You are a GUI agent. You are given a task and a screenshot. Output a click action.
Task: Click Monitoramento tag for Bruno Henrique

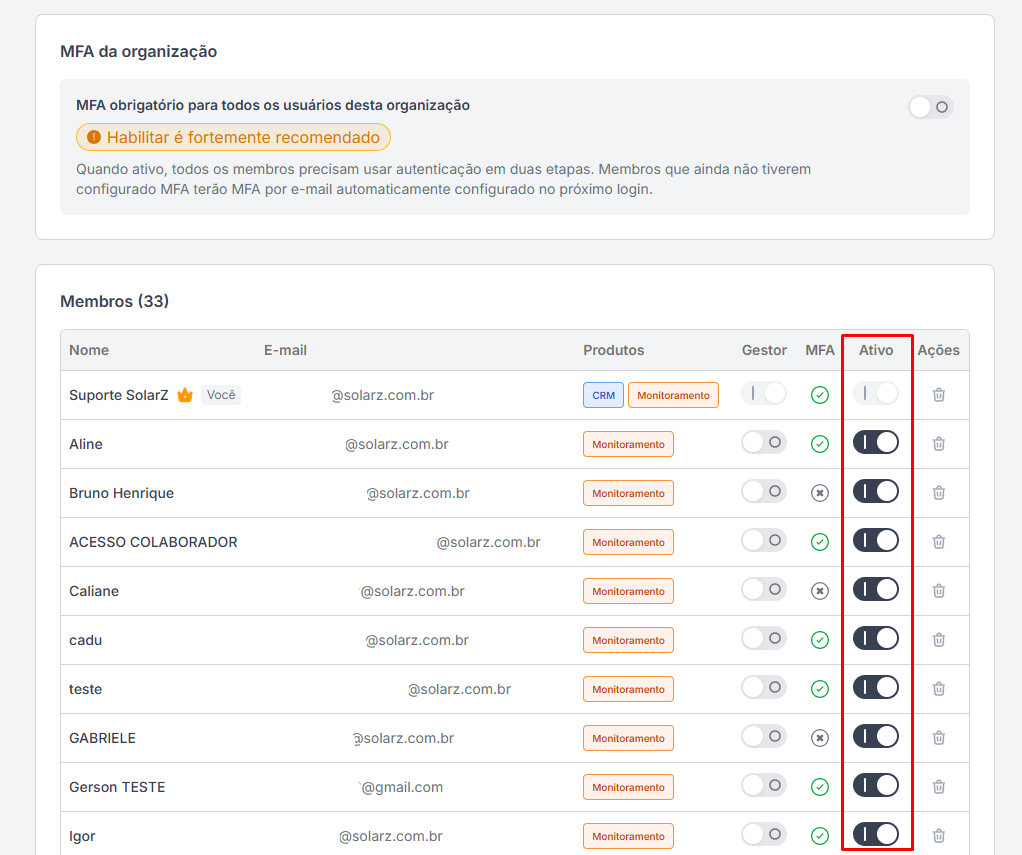pos(628,493)
